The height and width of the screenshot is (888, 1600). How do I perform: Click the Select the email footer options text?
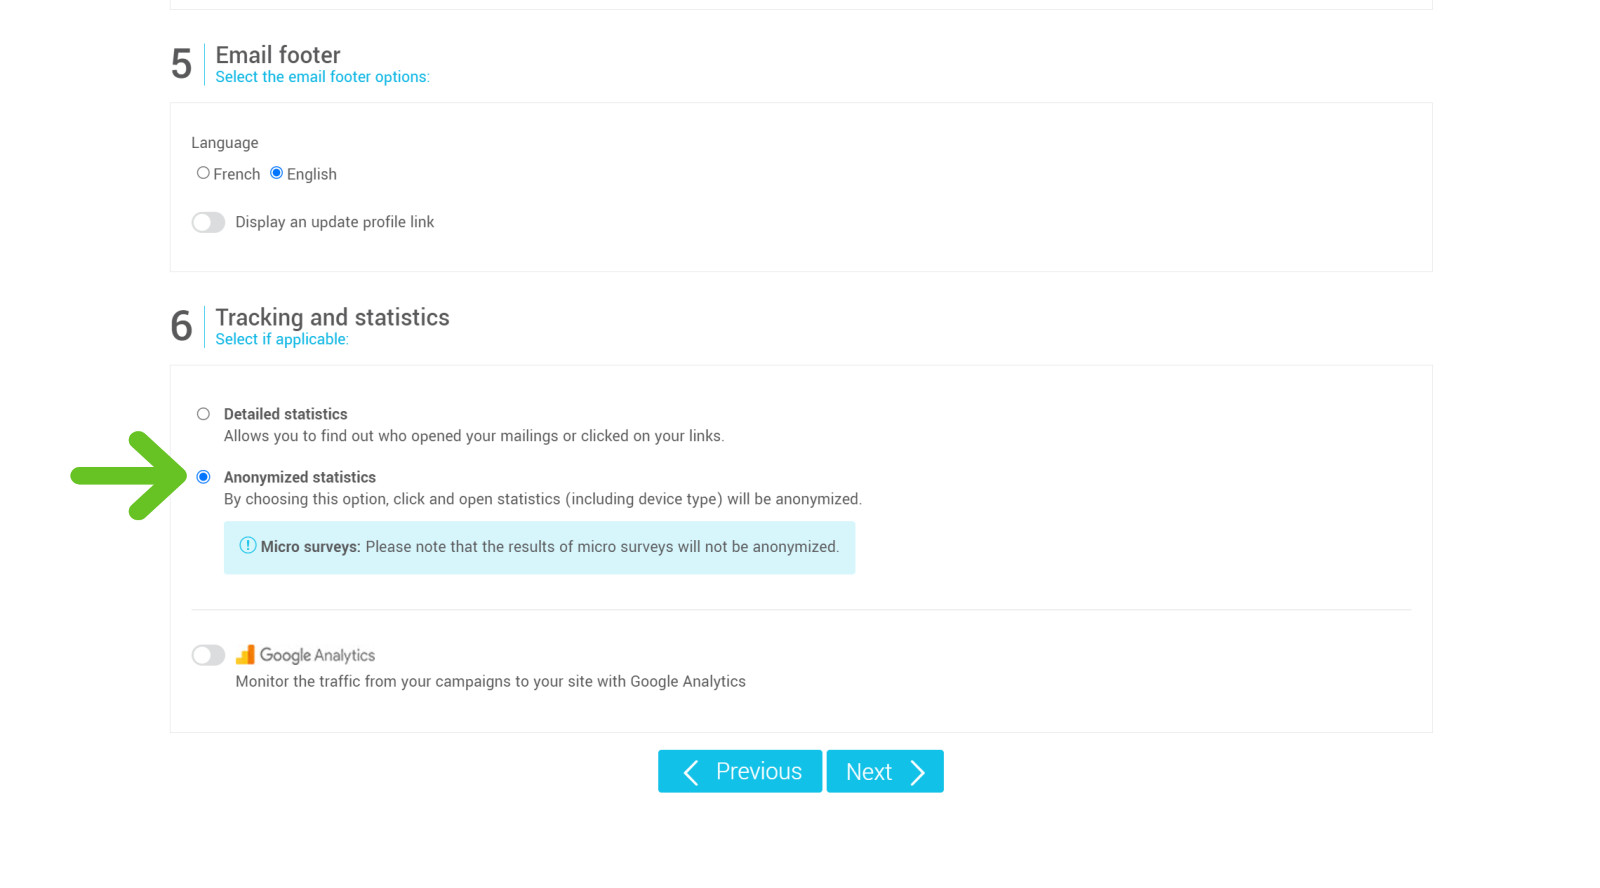tap(322, 76)
